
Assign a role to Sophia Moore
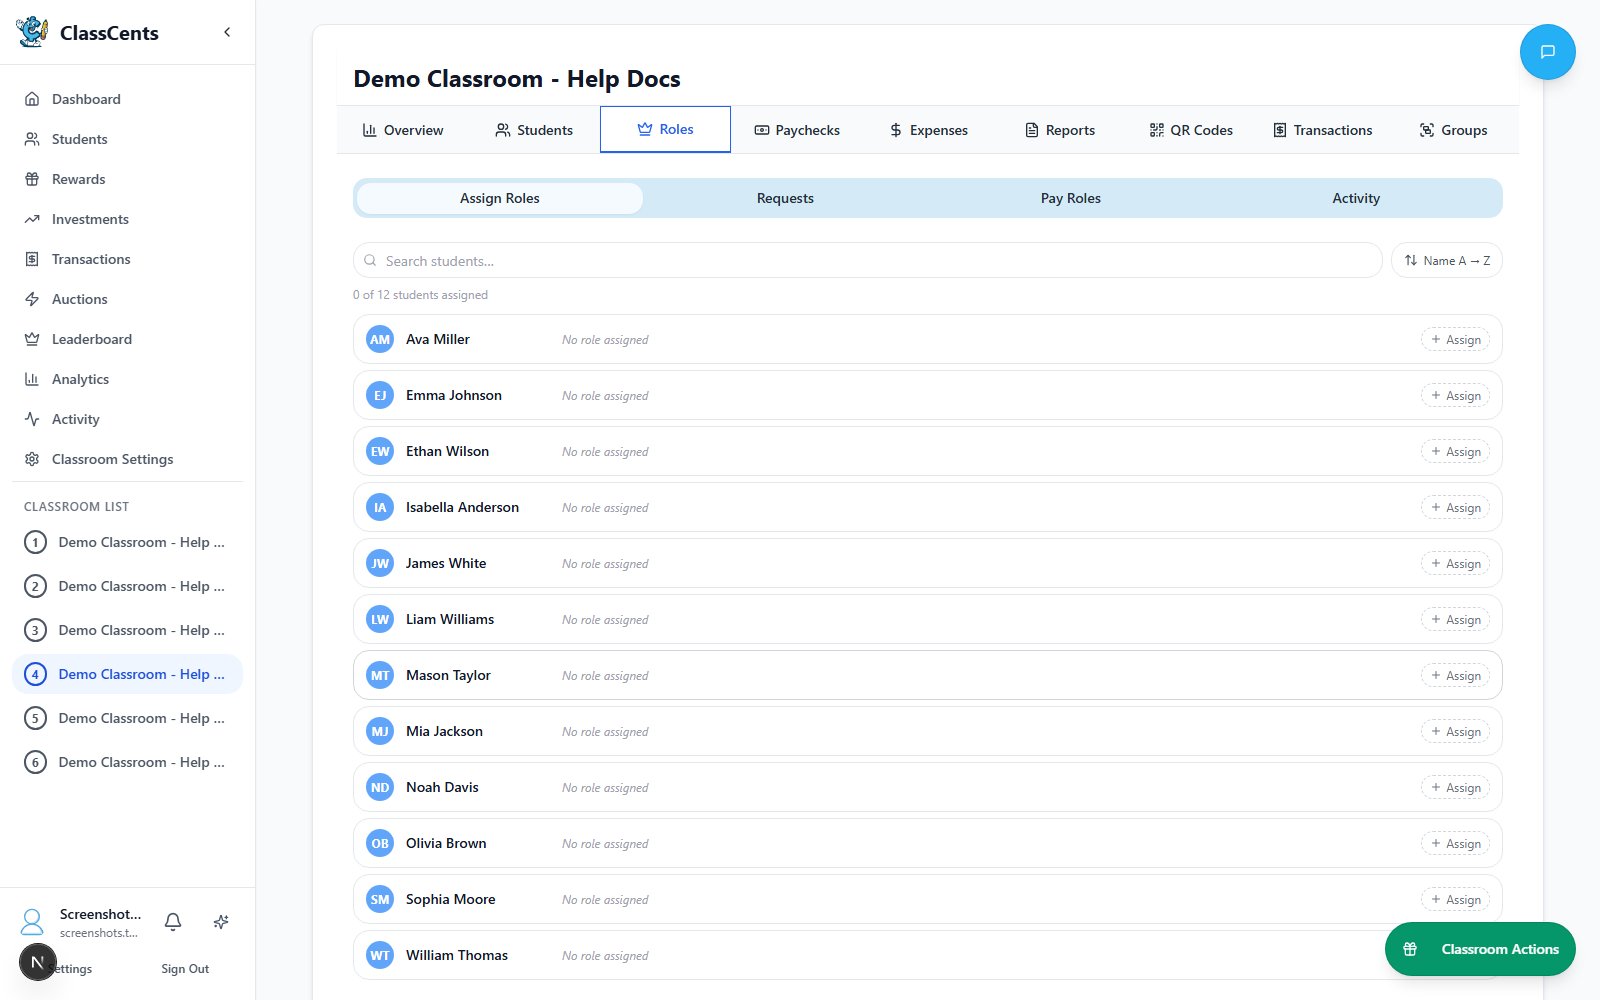point(1455,900)
